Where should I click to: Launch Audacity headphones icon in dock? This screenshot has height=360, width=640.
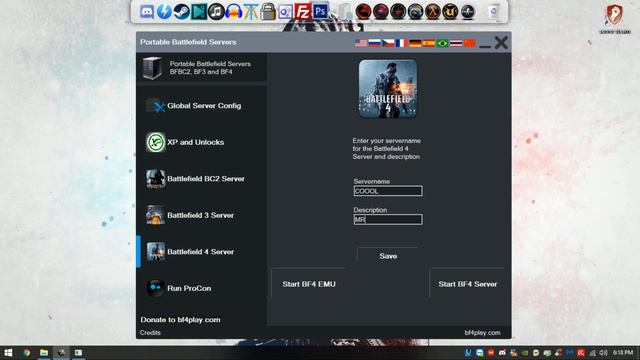coord(234,11)
